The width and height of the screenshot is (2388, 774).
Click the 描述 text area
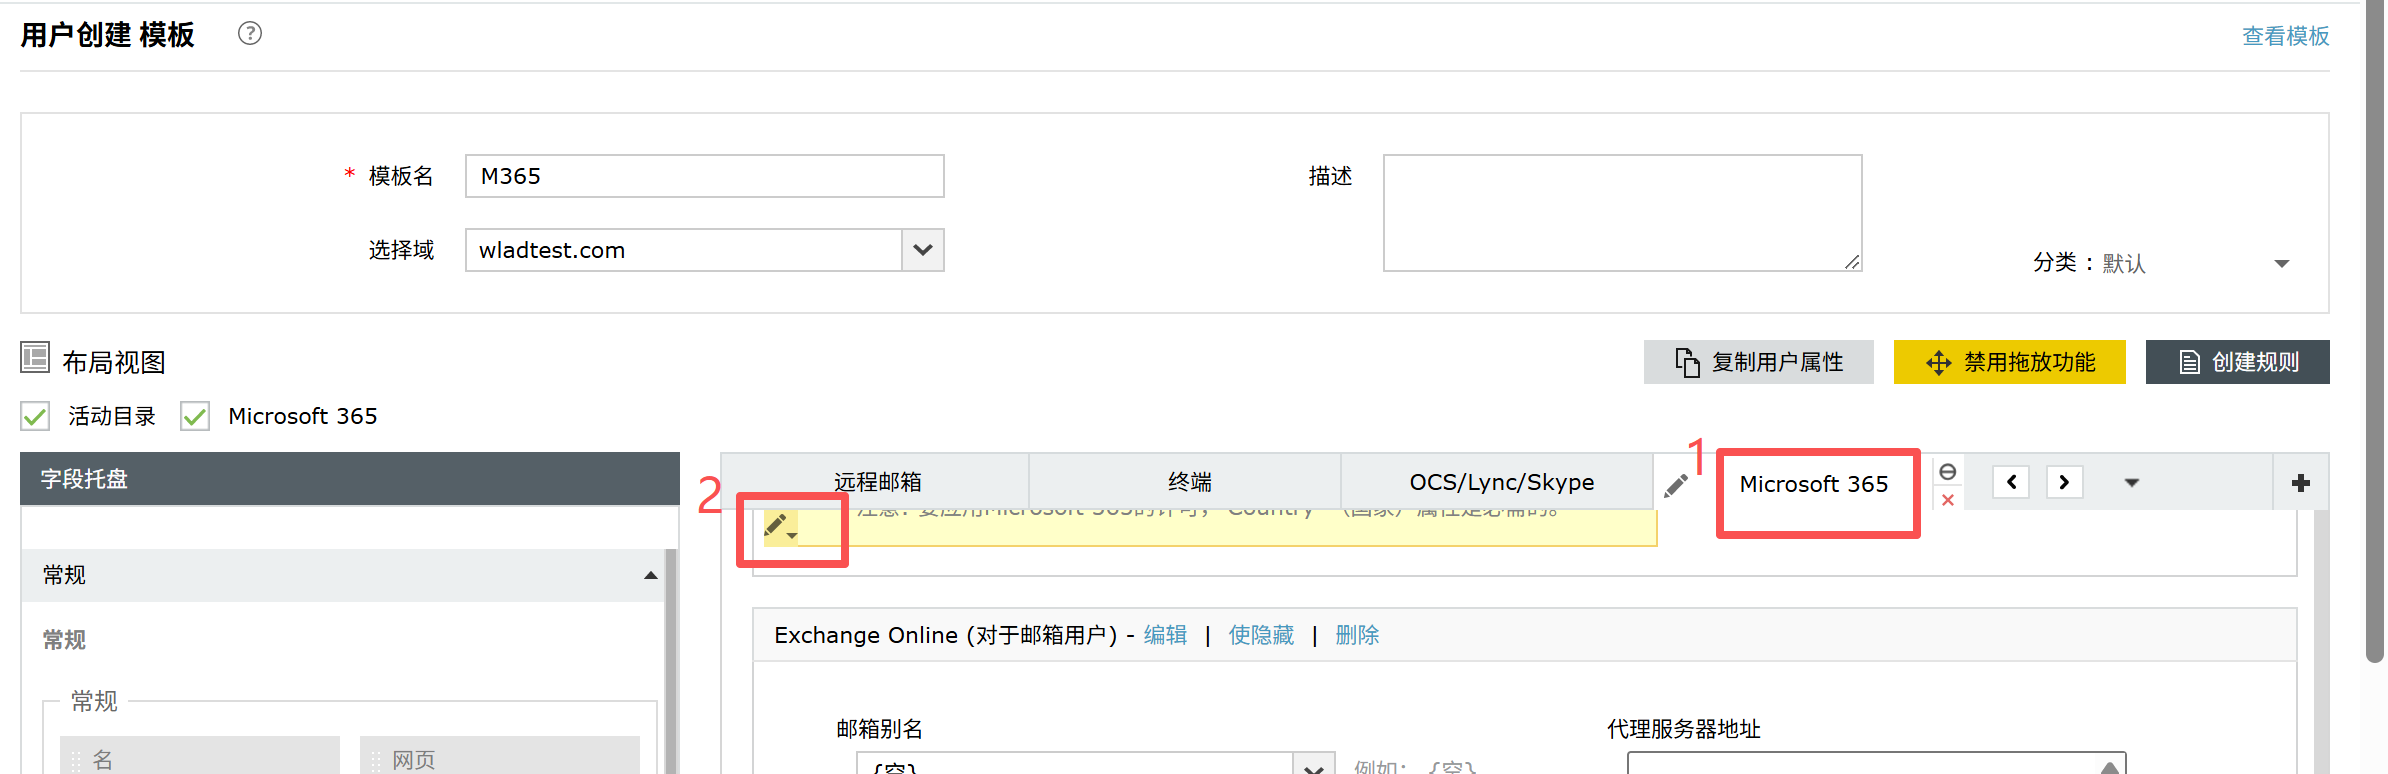(x=1622, y=212)
